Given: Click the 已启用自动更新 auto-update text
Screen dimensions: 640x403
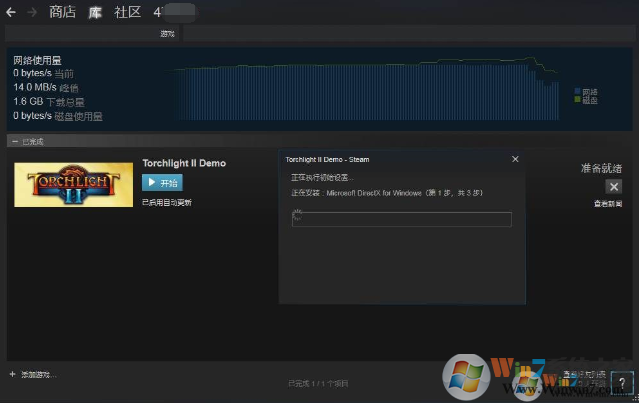Looking at the screenshot, I should [x=166, y=202].
